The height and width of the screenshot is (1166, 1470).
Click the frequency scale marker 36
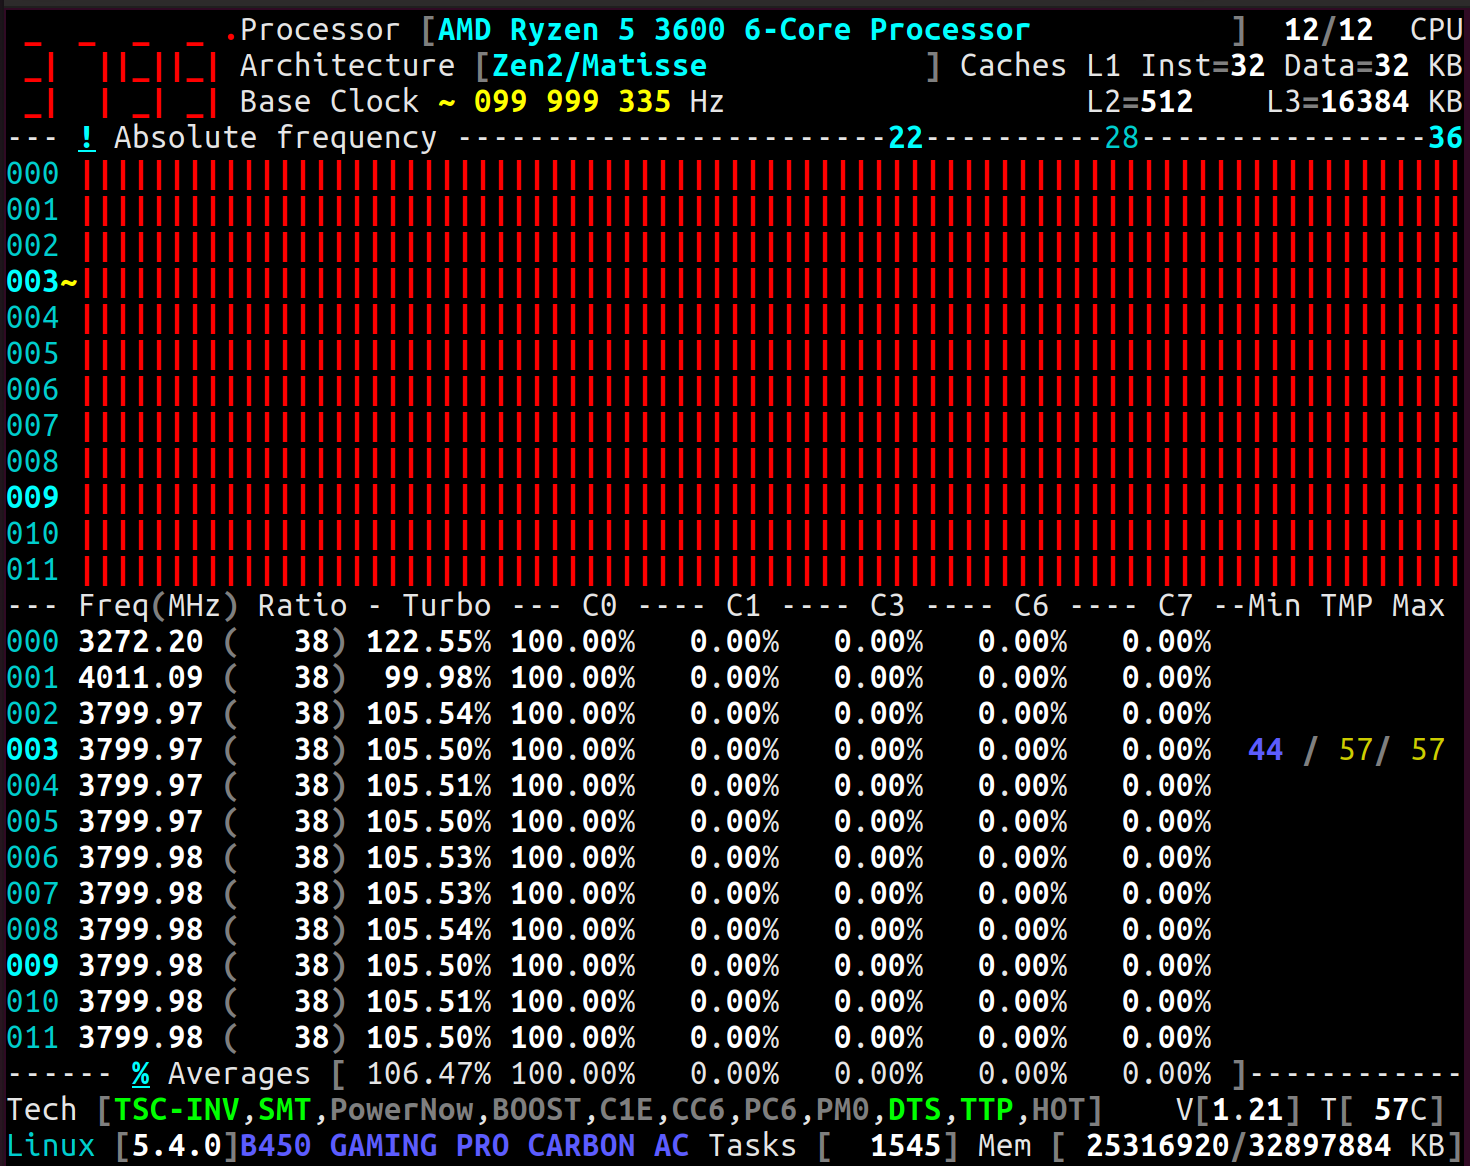point(1445,138)
